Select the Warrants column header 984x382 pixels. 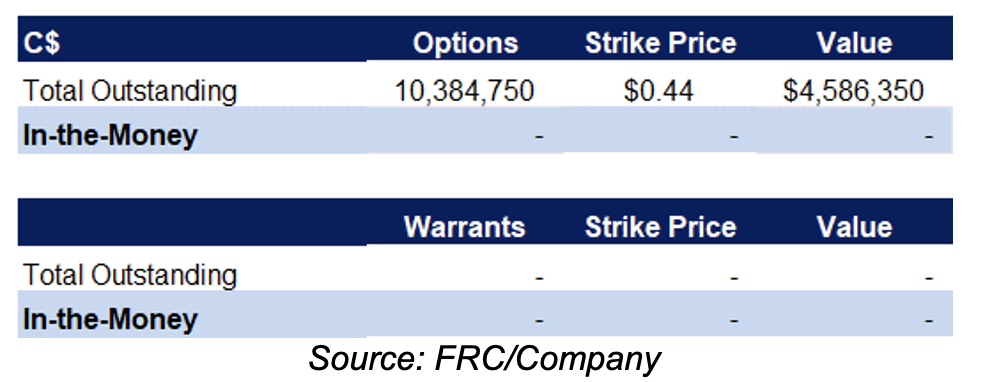(x=464, y=227)
